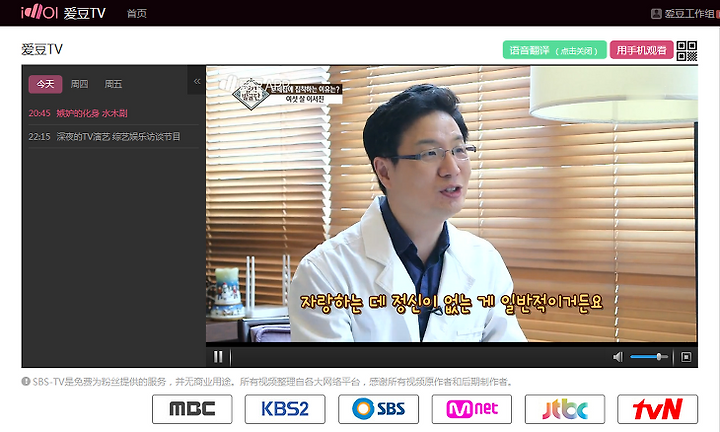Screen dimensions: 720x432
Task: Click the 爱豆TV logo in header
Action: (63, 12)
